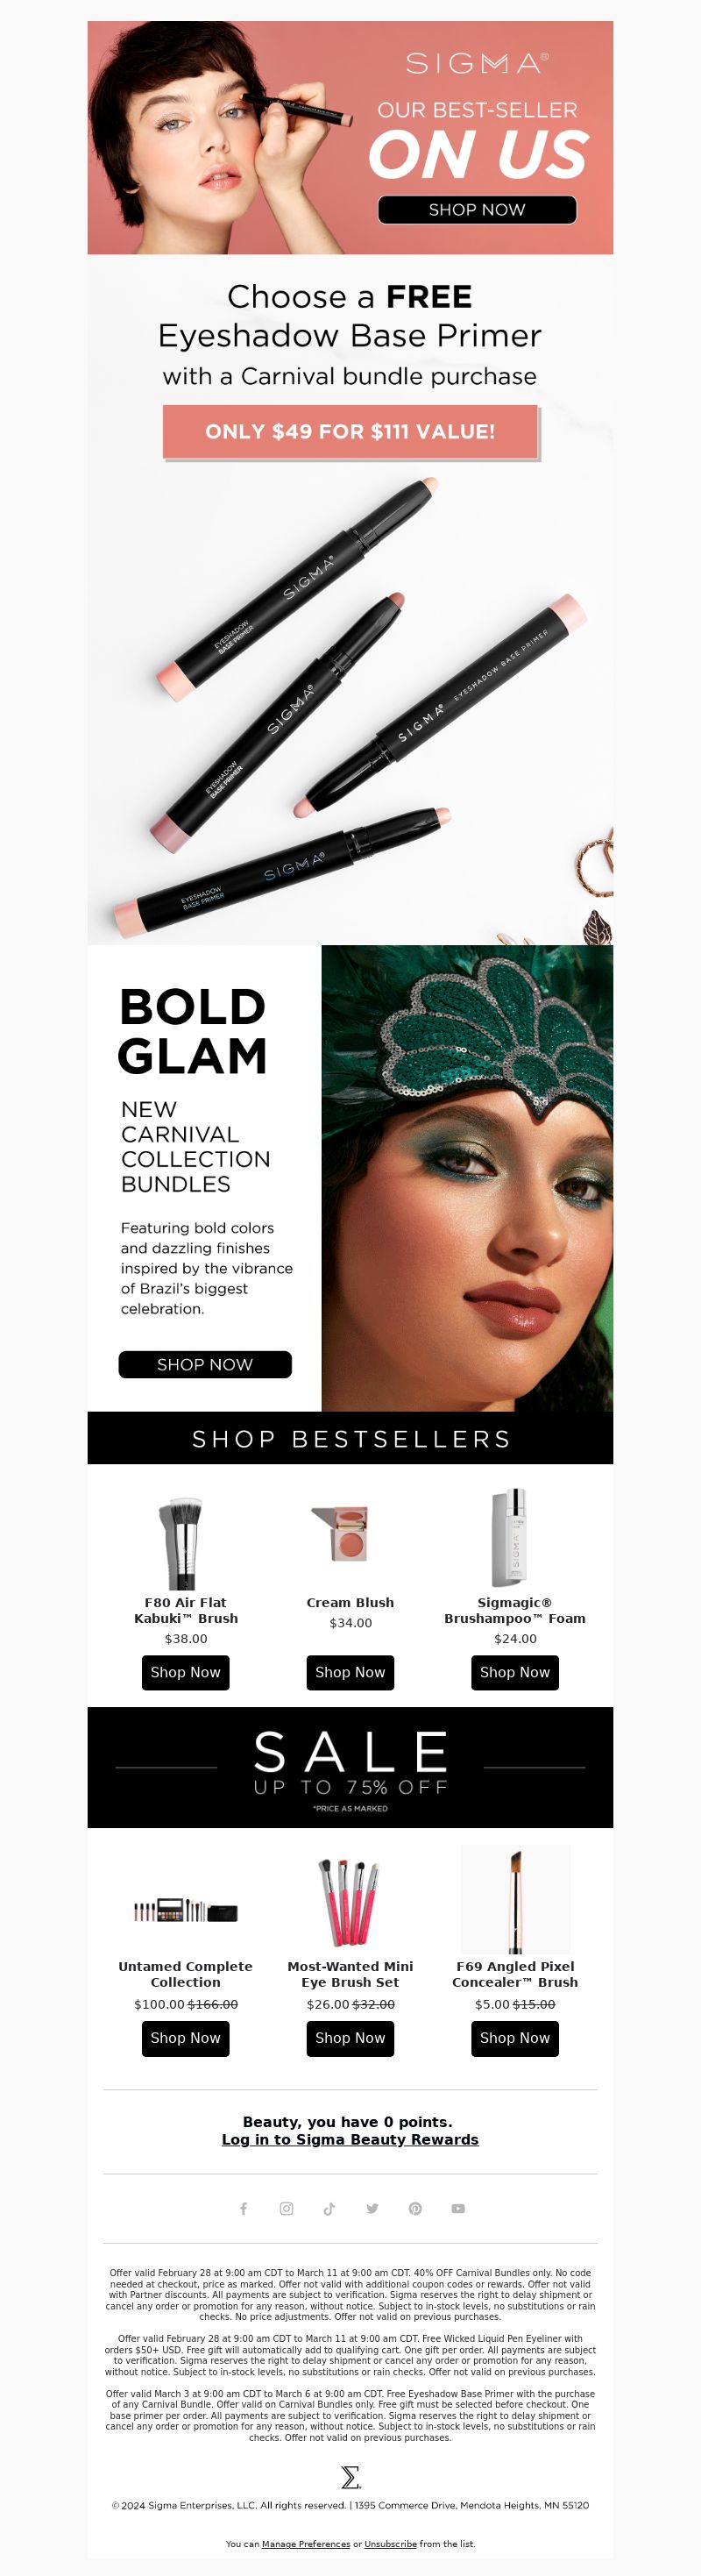This screenshot has height=2576, width=701.
Task: Open the YouTube social icon
Action: tap(458, 2208)
